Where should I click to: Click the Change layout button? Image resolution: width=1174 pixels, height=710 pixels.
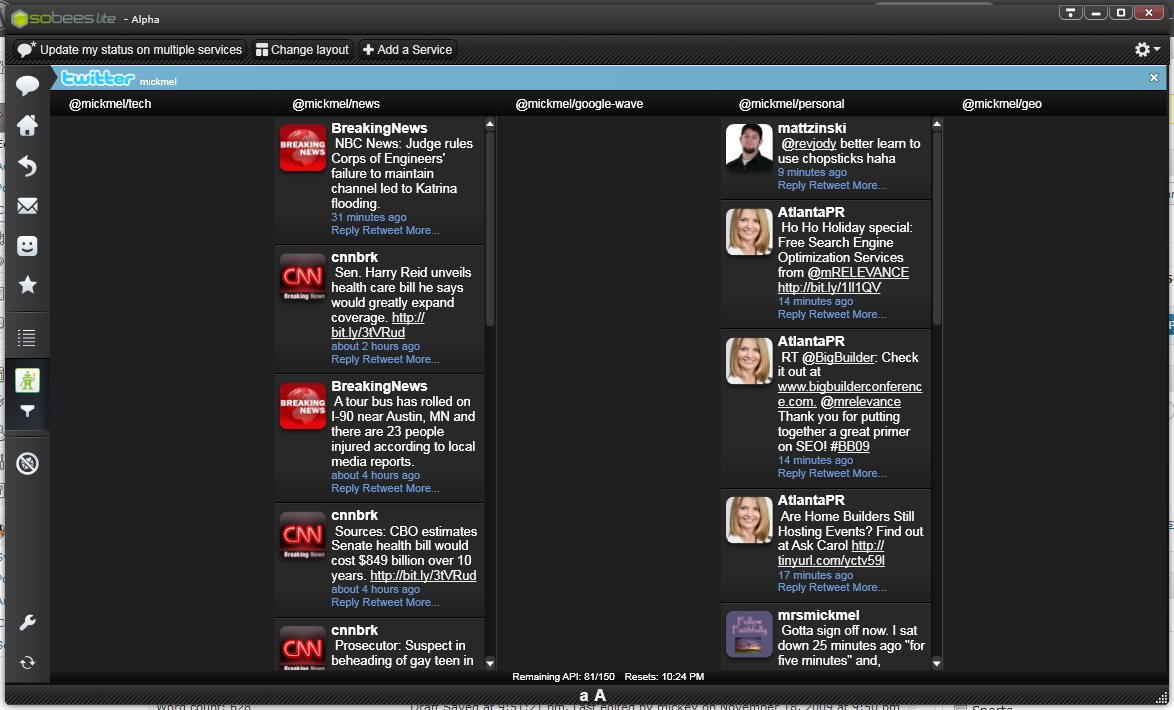point(302,49)
